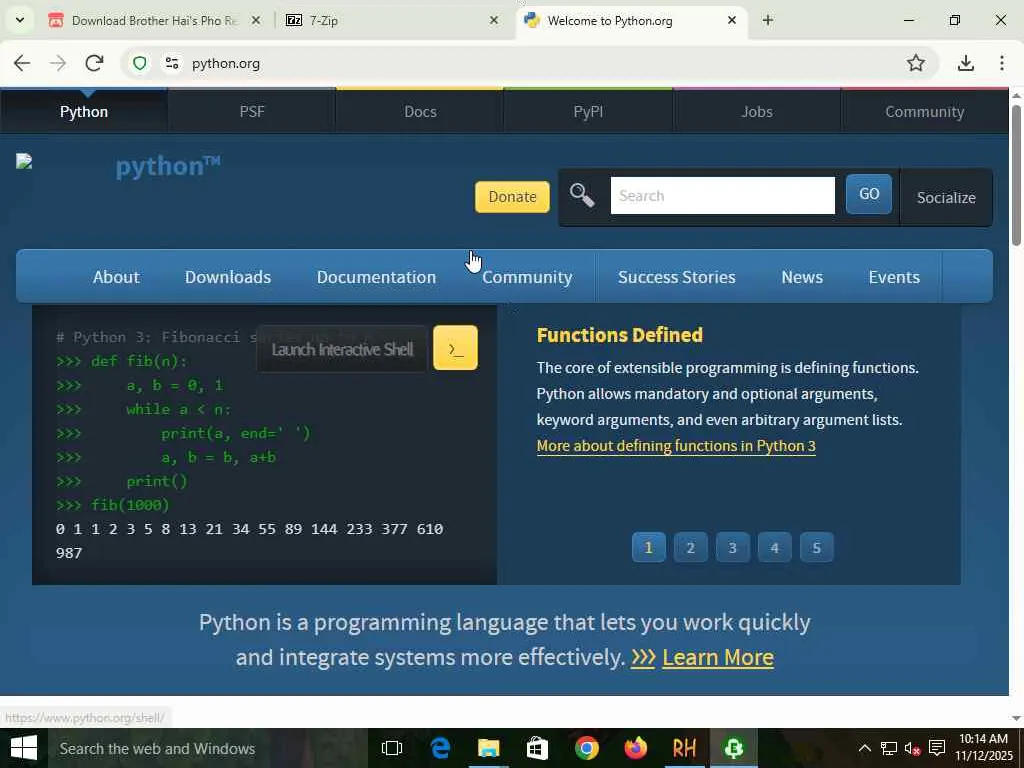Click the magnifying glass search icon

click(581, 195)
